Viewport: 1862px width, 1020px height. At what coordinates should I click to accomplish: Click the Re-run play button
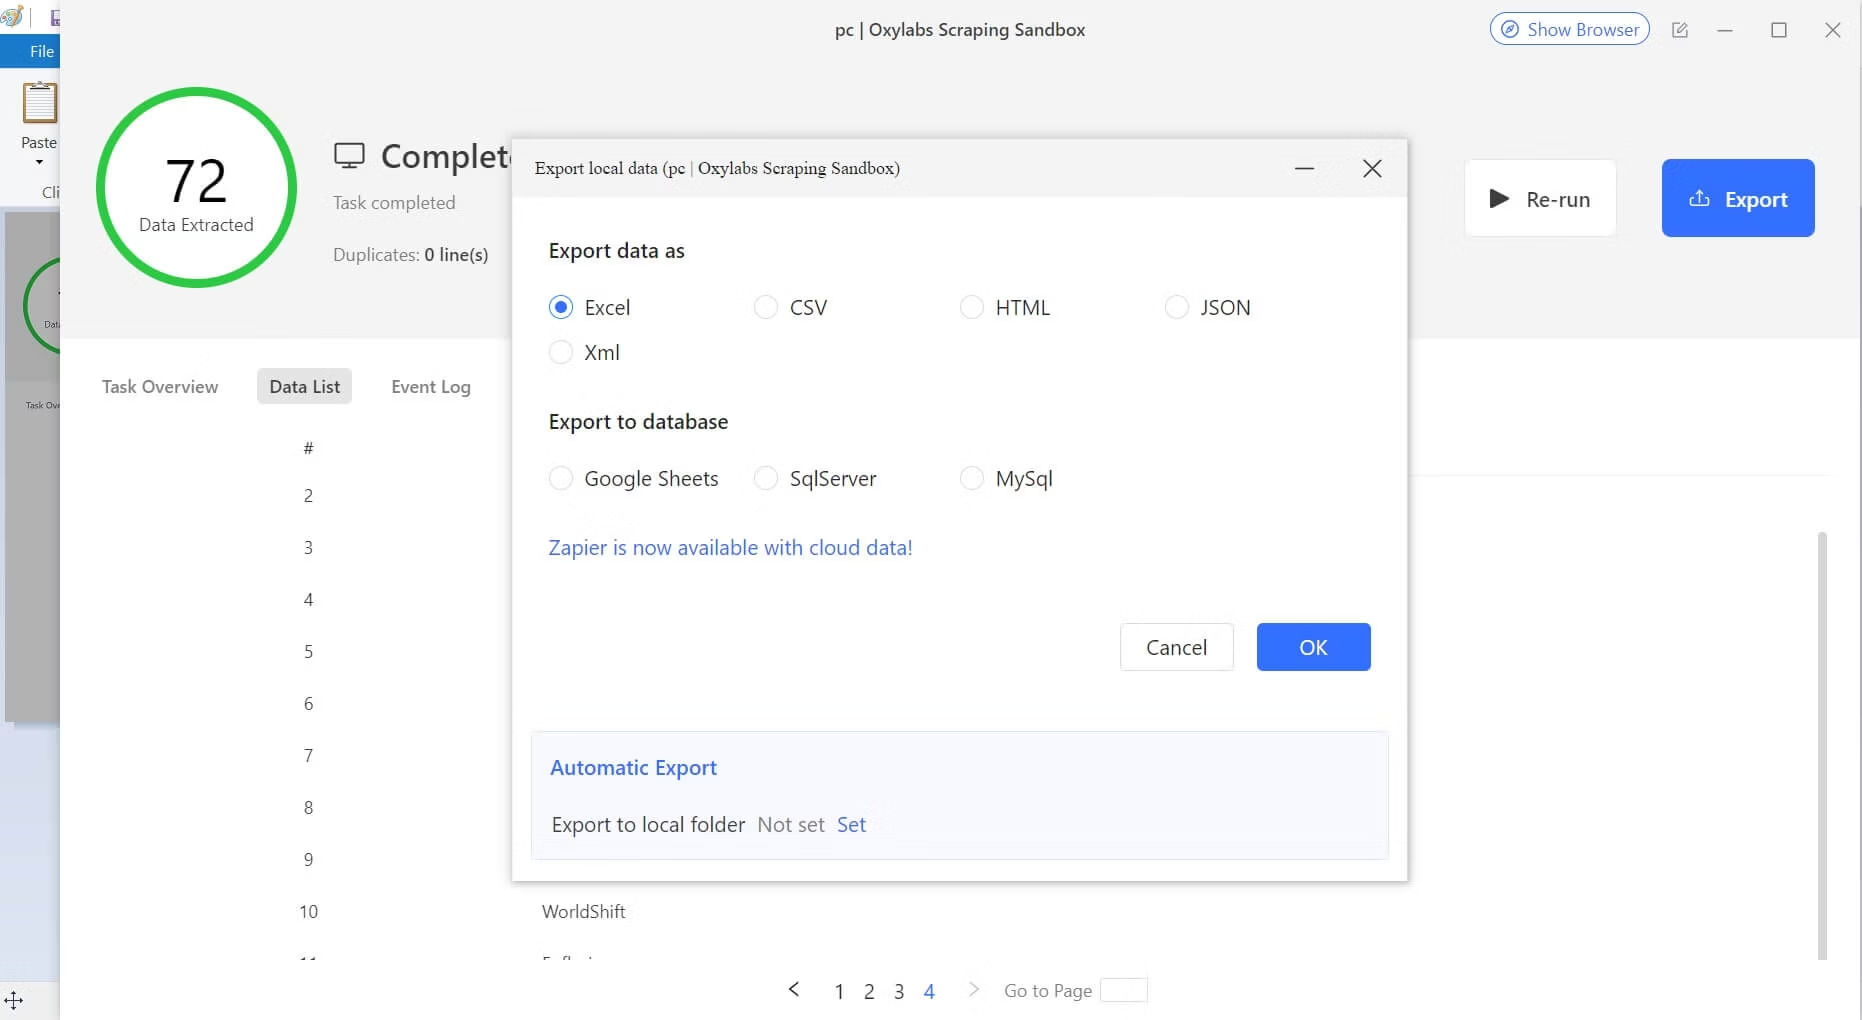point(1540,199)
